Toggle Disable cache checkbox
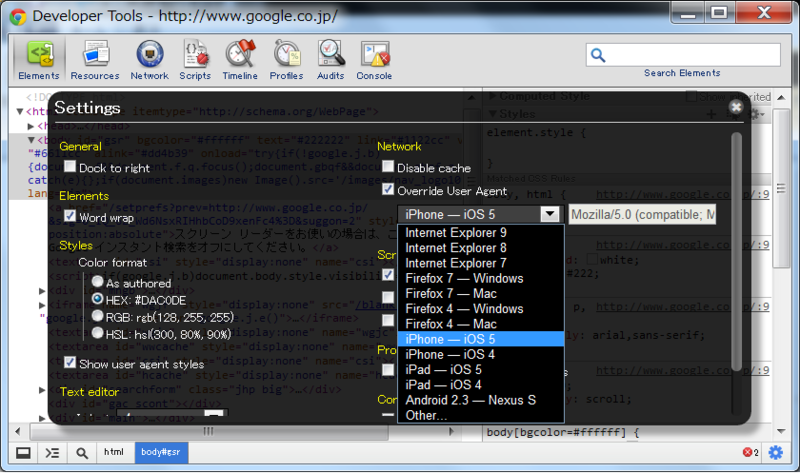 click(x=388, y=166)
